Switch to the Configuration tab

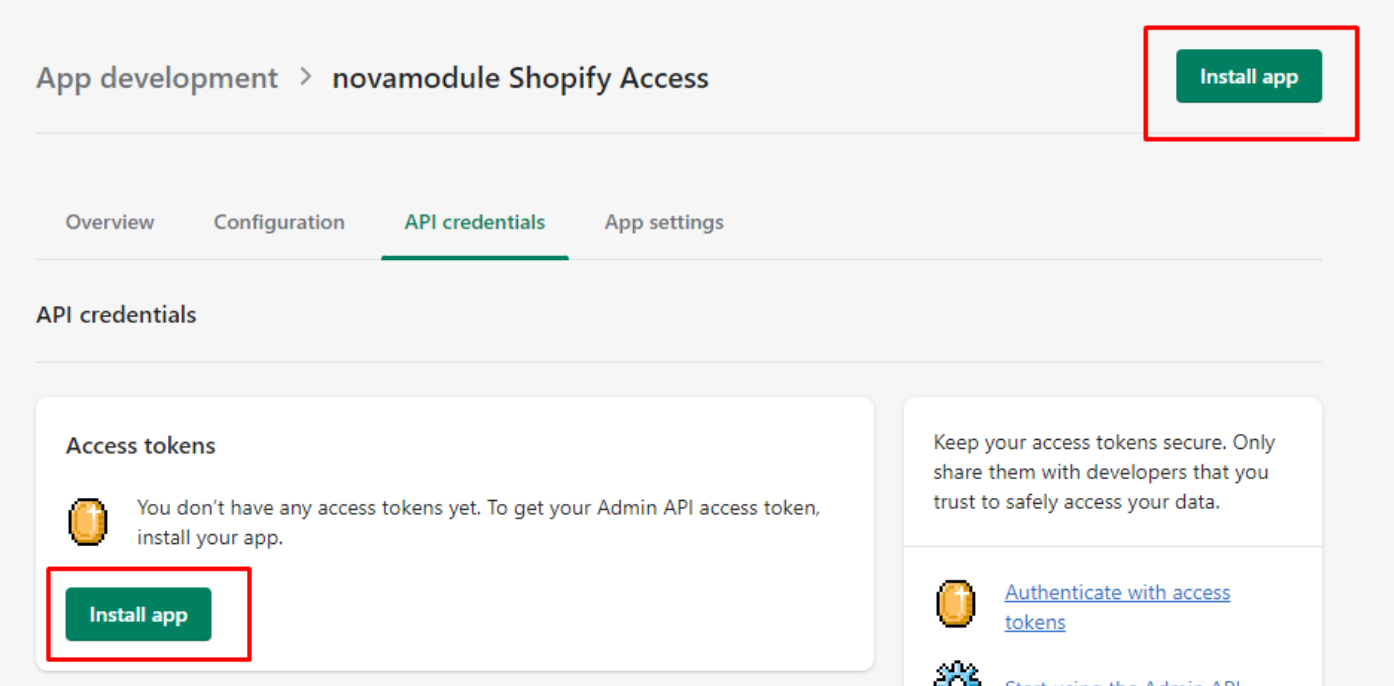point(279,222)
